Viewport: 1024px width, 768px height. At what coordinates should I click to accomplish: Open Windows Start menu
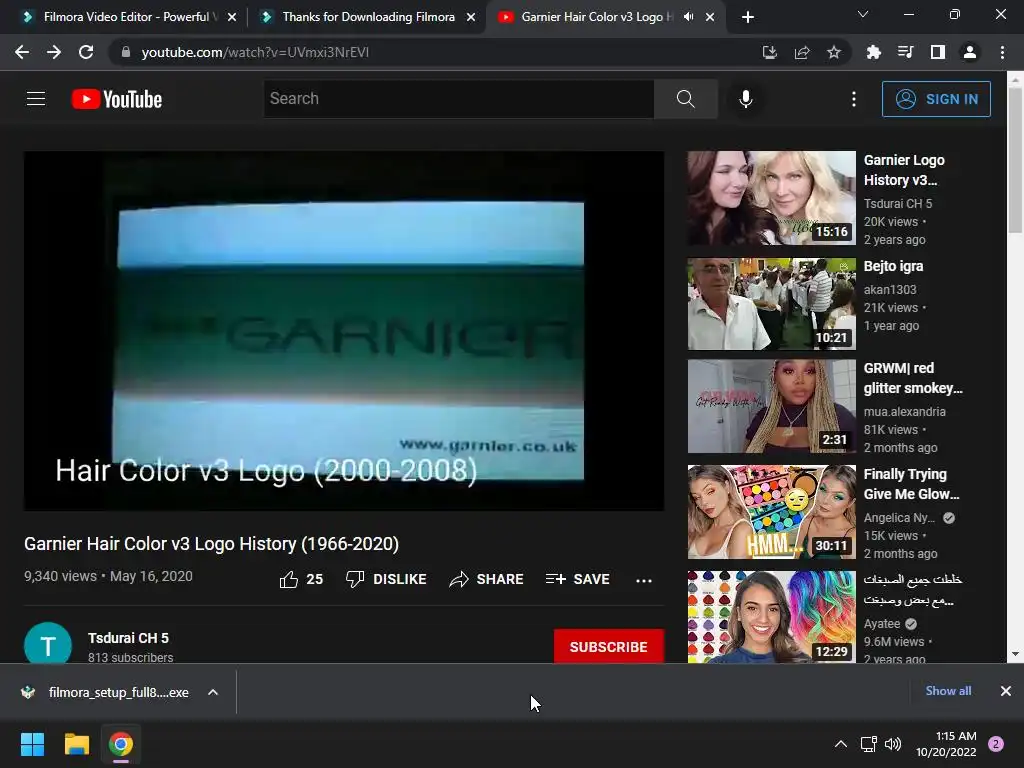(32, 744)
